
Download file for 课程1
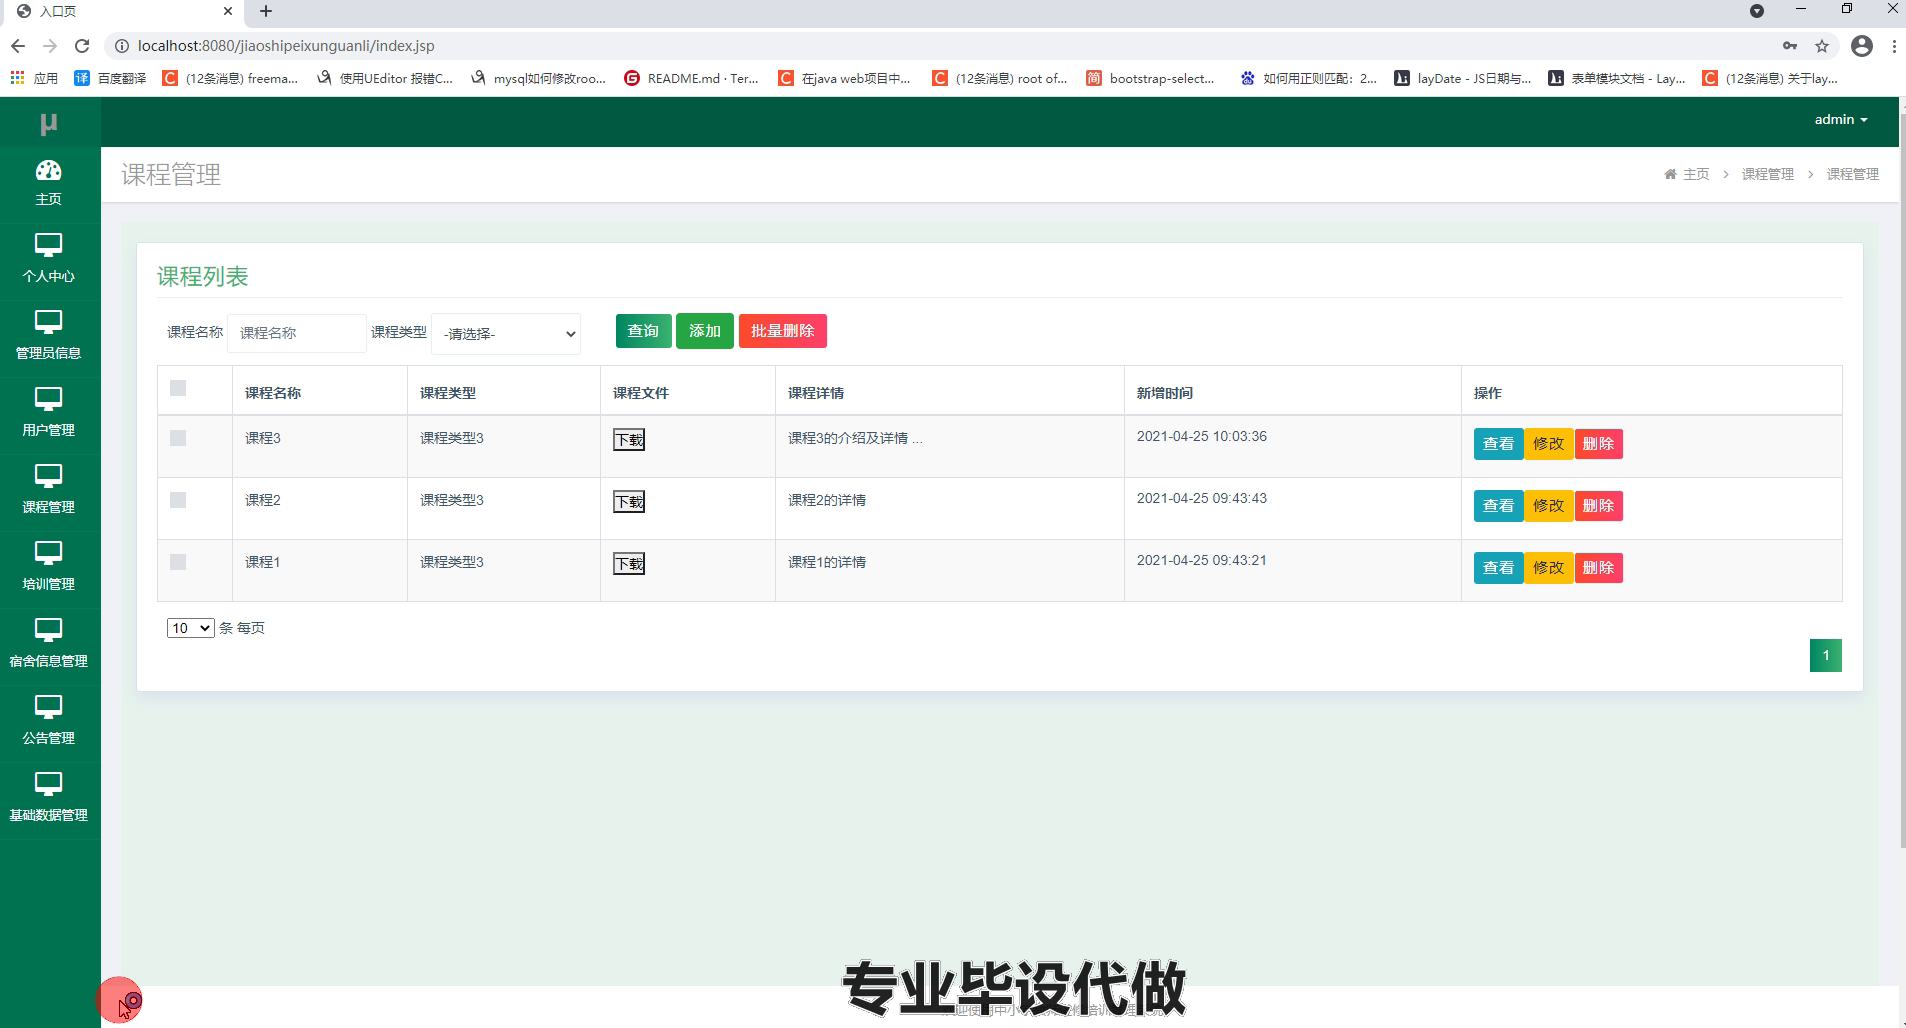tap(629, 564)
